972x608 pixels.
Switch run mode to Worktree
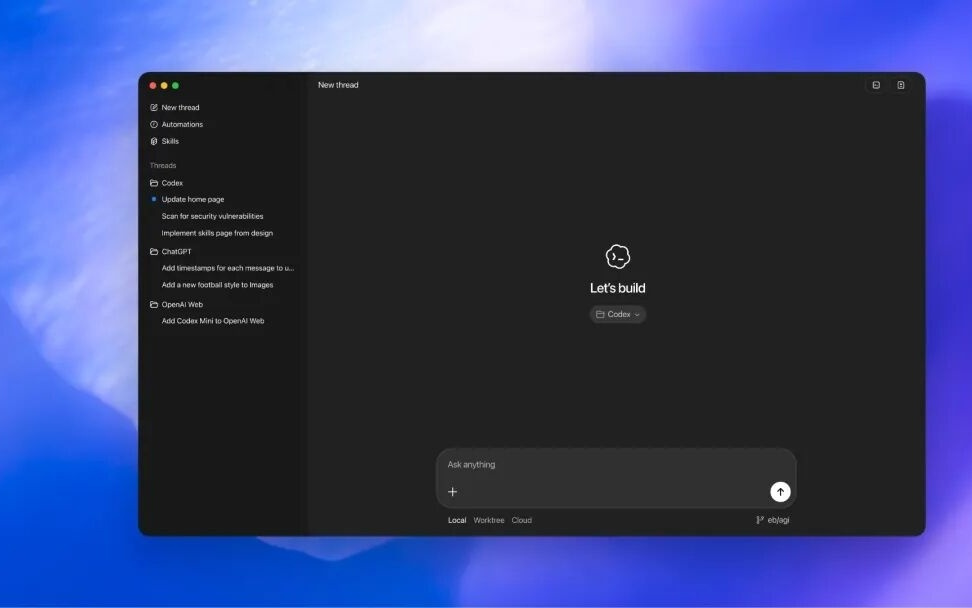point(489,520)
